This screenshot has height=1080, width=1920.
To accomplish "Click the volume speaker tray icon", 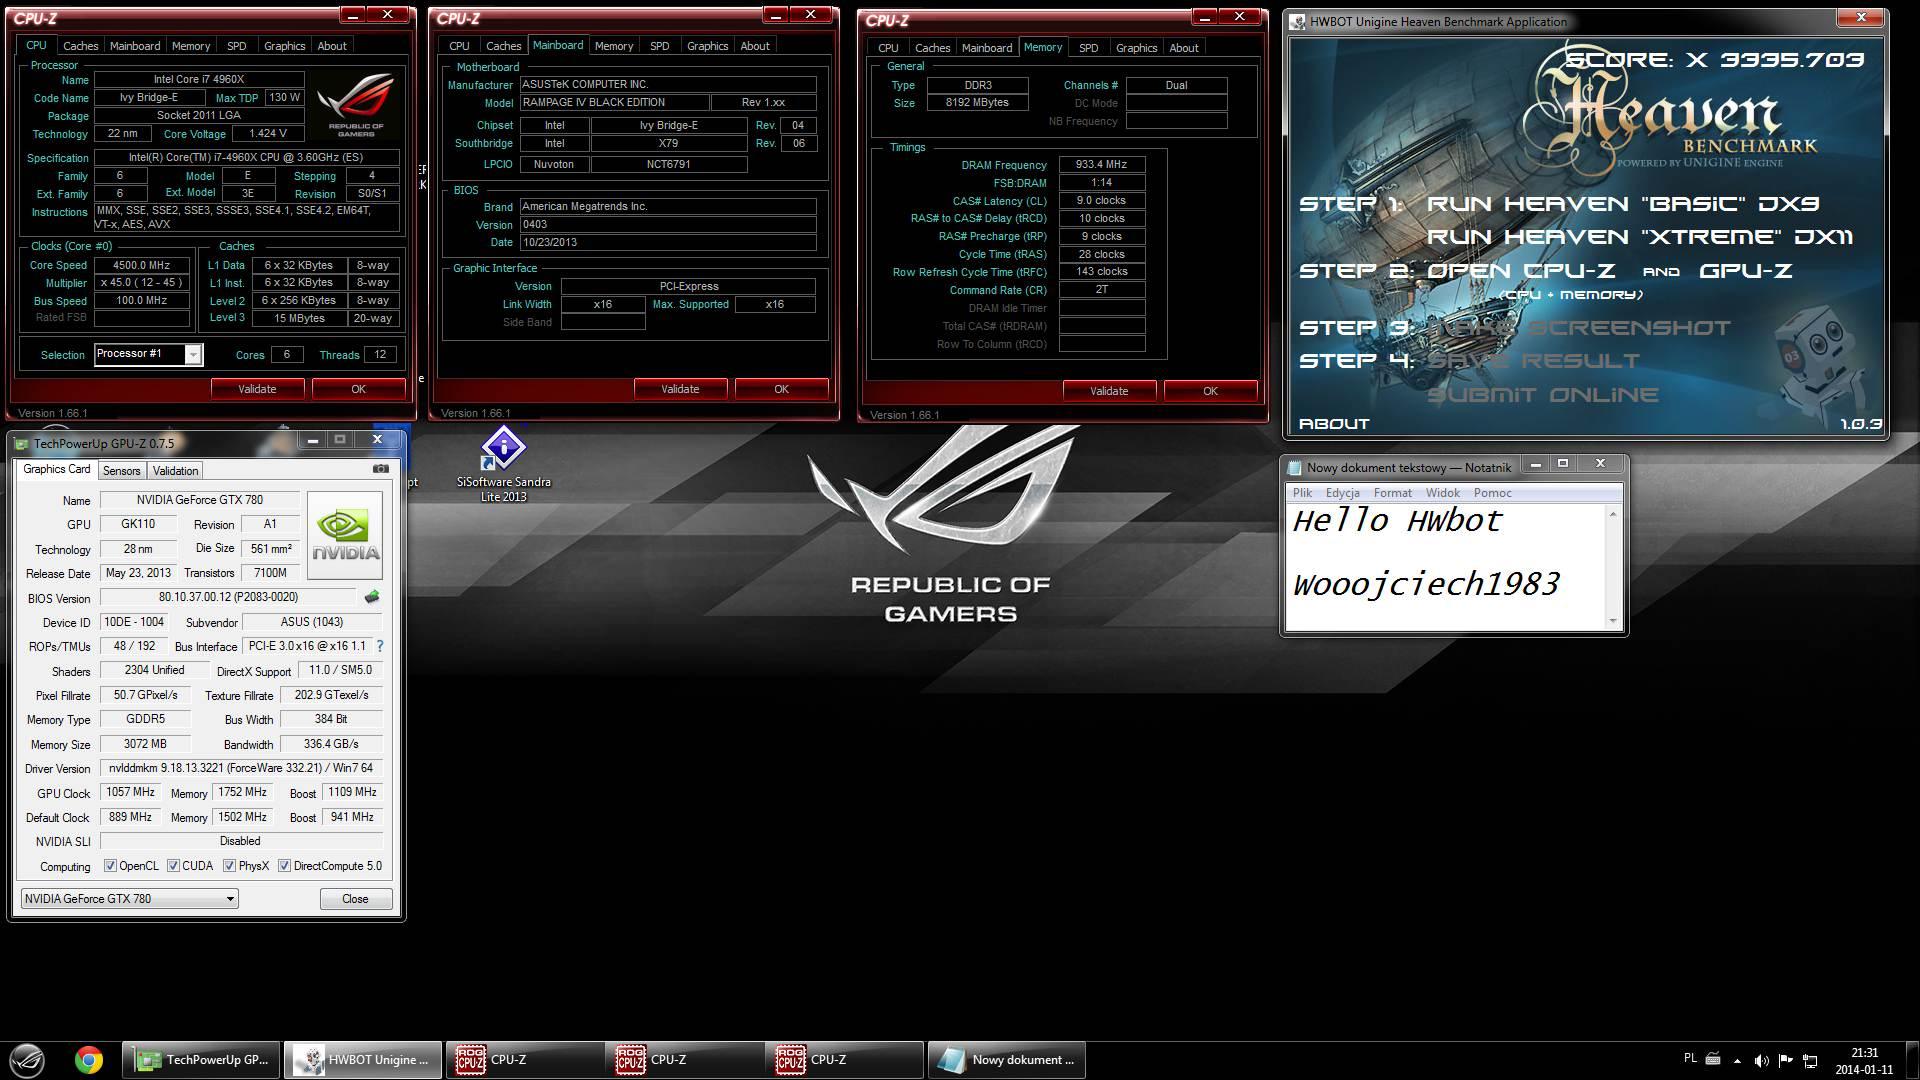I will point(1761,1061).
